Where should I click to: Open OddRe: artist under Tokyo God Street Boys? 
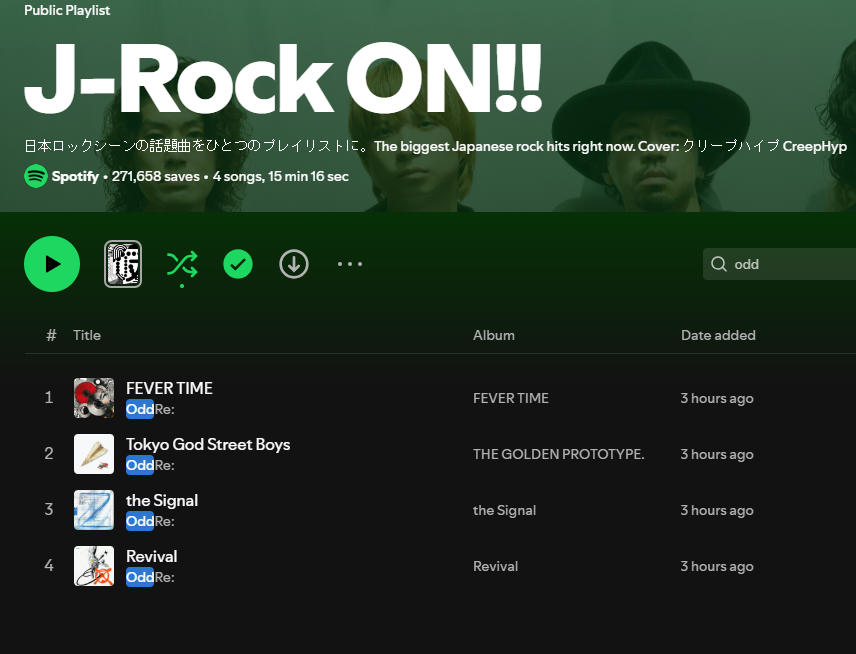click(x=150, y=466)
